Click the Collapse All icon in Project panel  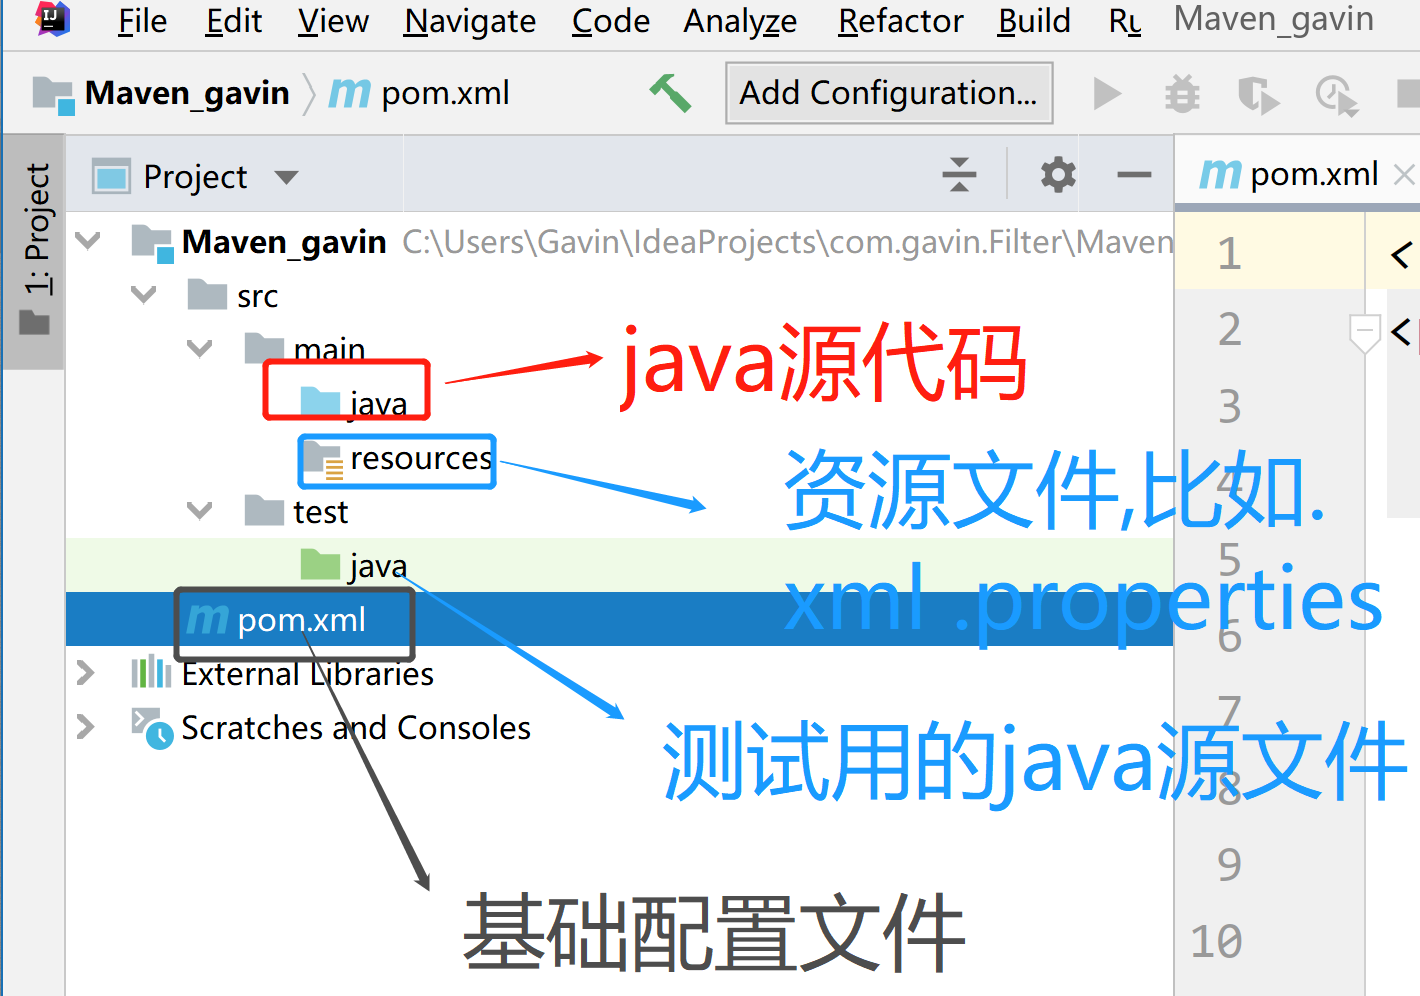tap(959, 175)
